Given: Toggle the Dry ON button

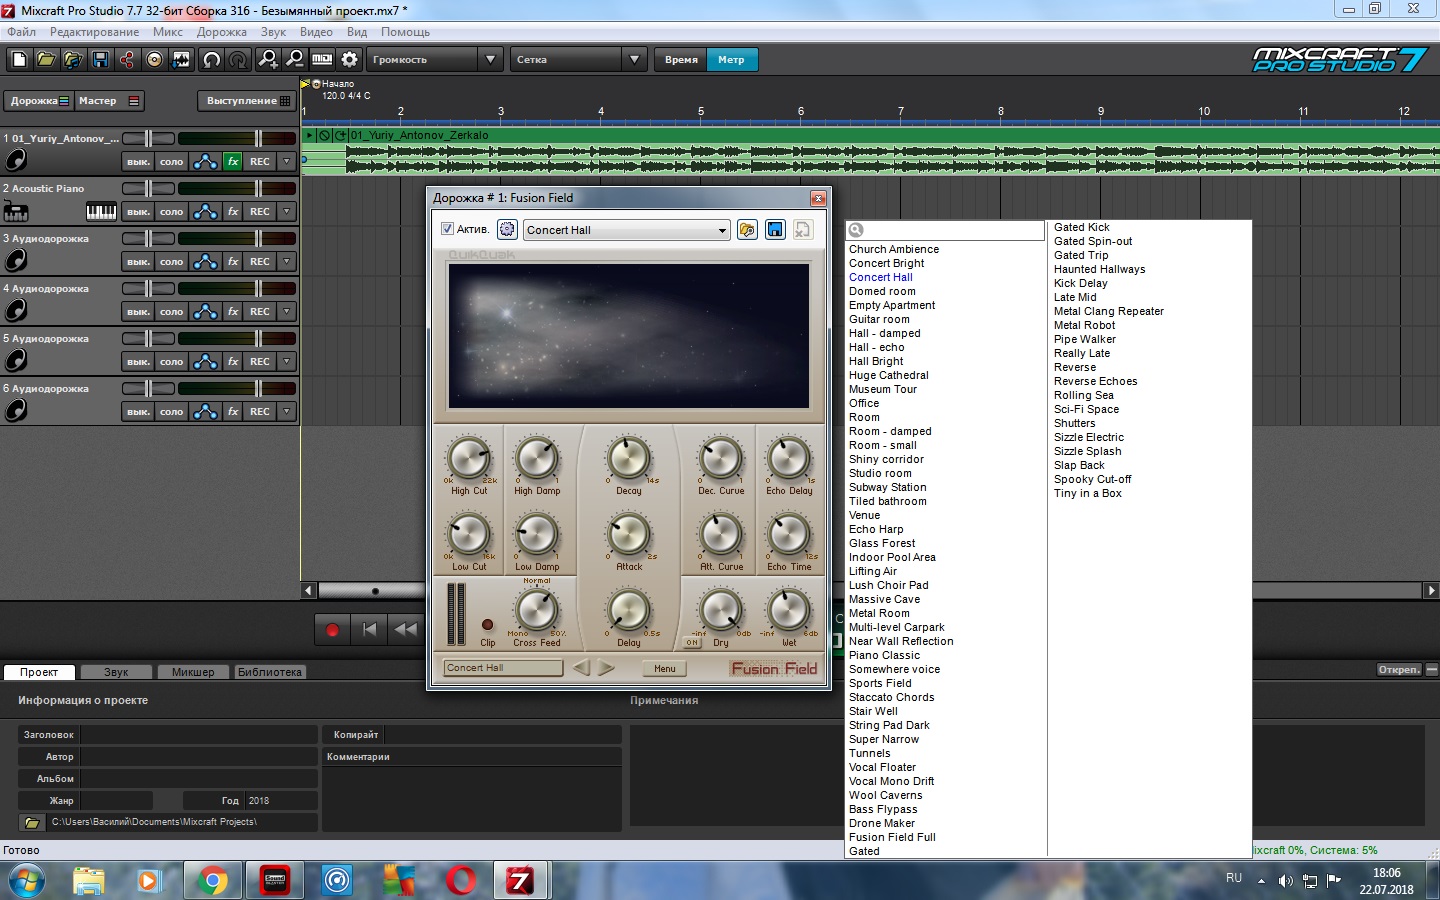Looking at the screenshot, I should tap(692, 643).
